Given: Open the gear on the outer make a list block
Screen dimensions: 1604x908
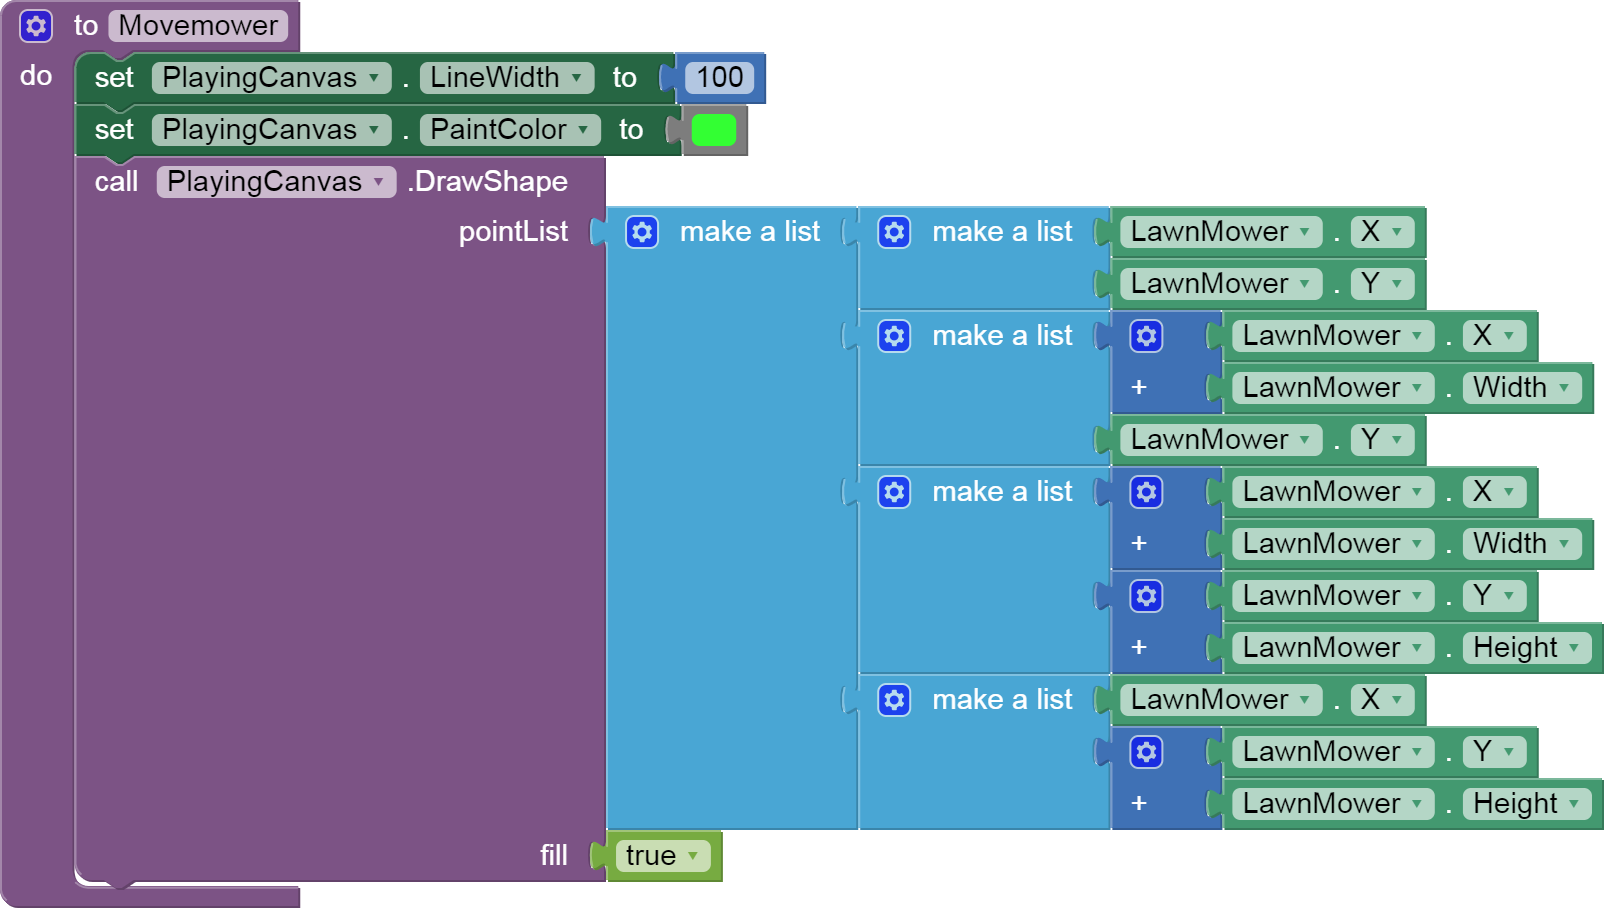Looking at the screenshot, I should [642, 232].
